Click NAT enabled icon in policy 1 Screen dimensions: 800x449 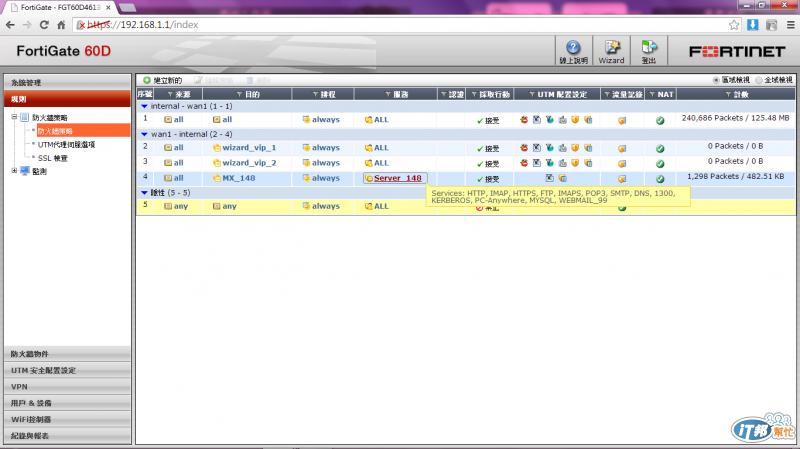660,121
